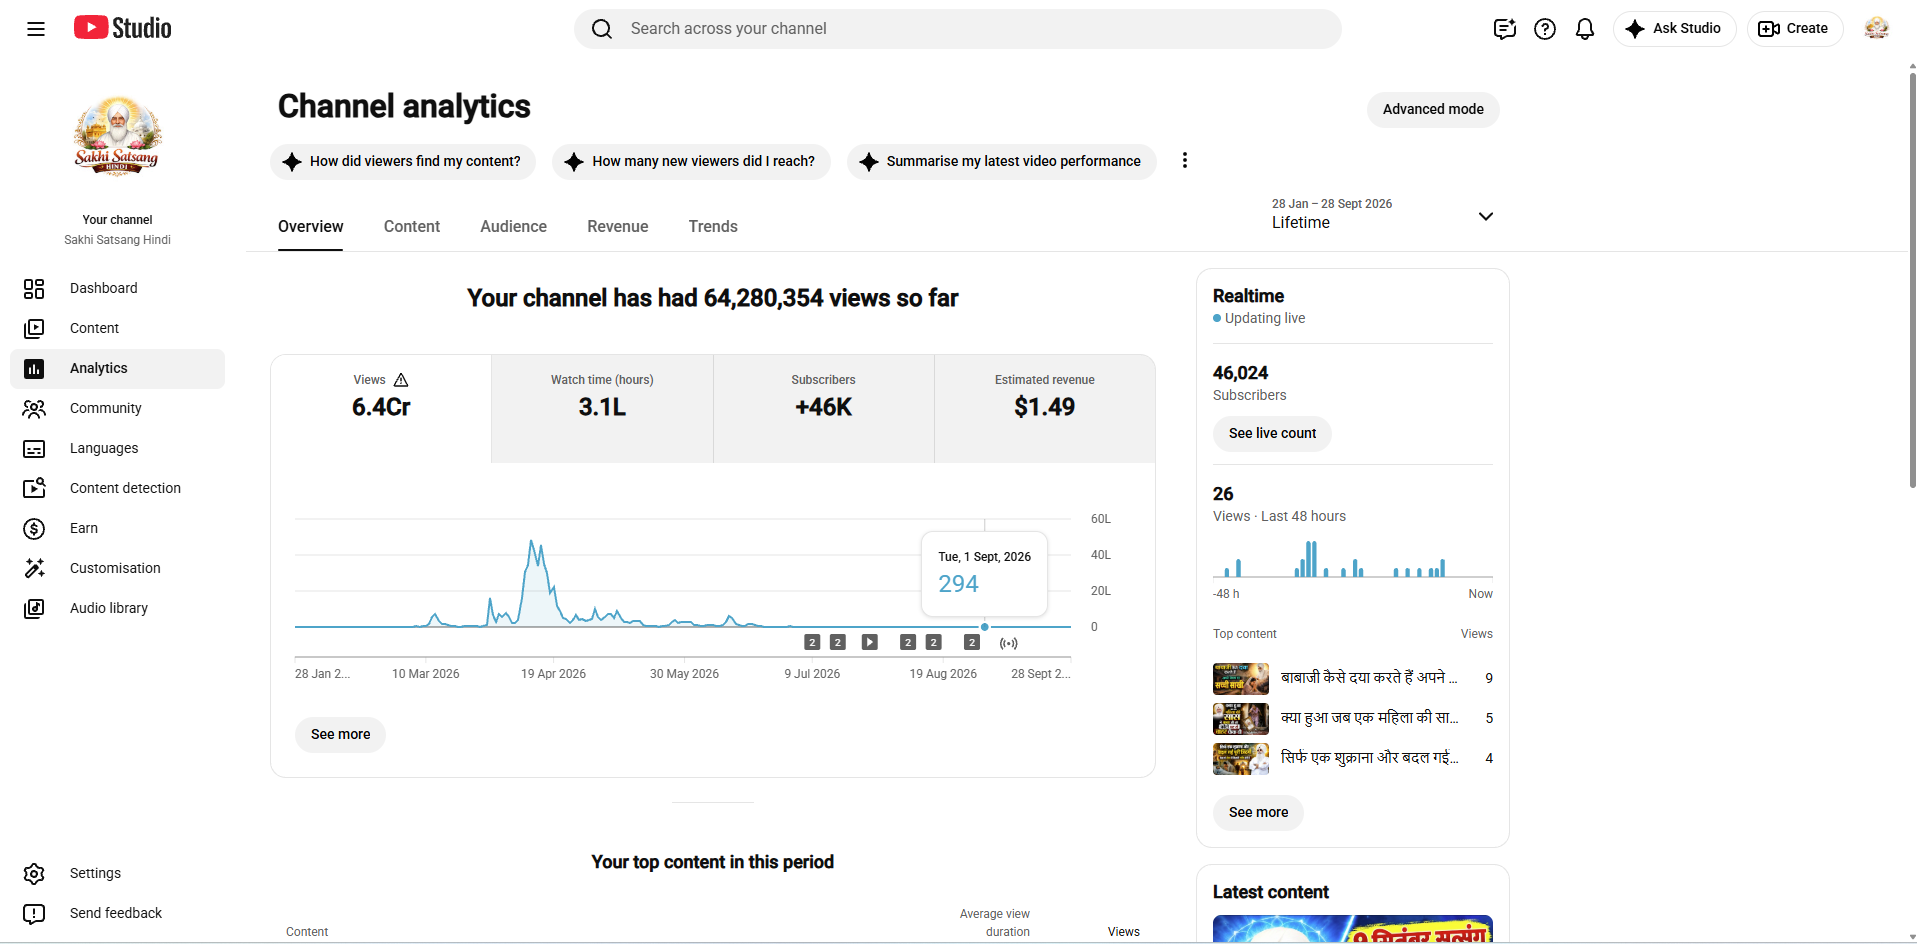The image size is (1917, 944).
Task: Click the Dashboard sidebar icon
Action: pyautogui.click(x=34, y=289)
